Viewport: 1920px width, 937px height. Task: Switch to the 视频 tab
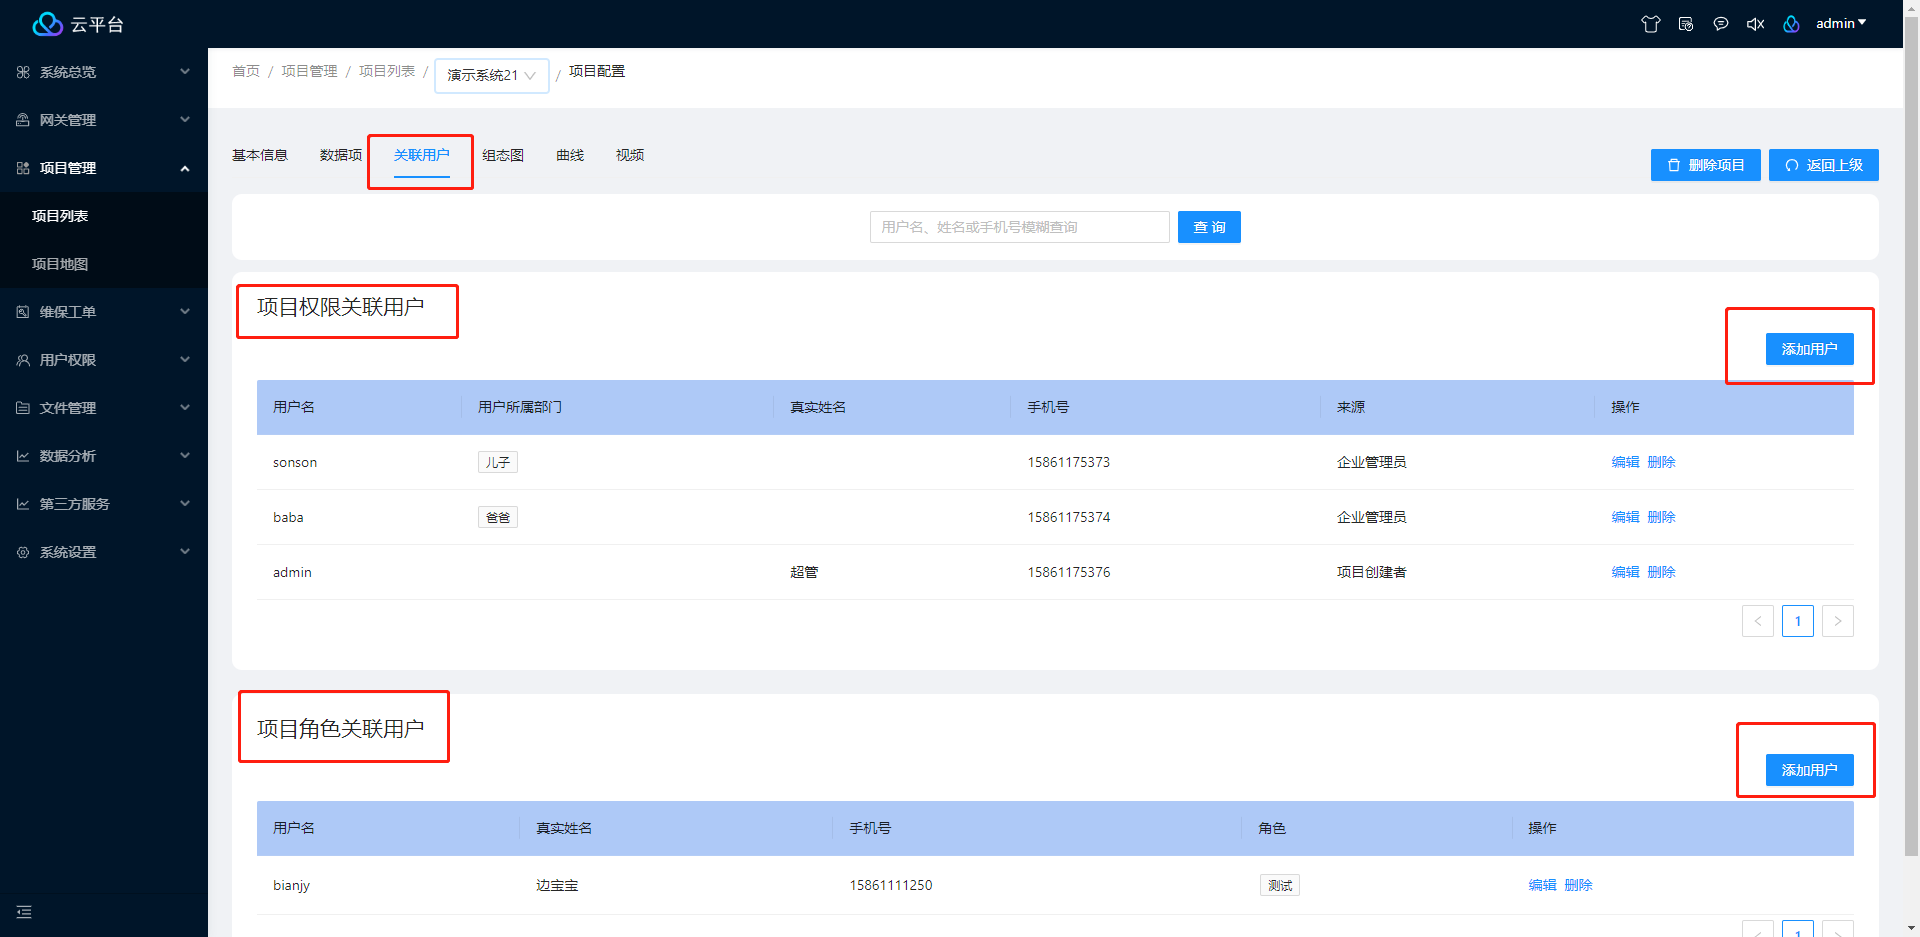click(630, 155)
